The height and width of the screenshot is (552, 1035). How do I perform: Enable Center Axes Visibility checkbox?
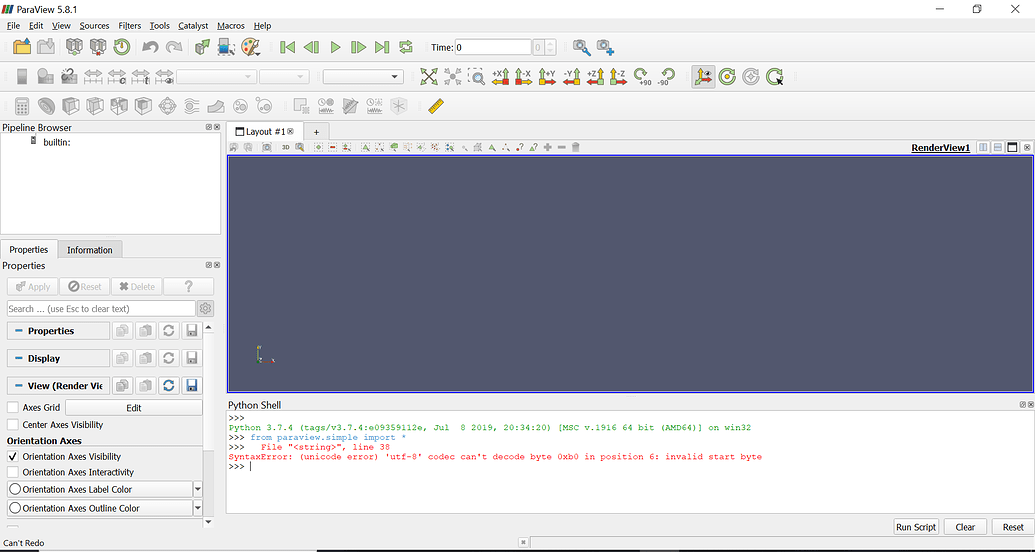(13, 425)
